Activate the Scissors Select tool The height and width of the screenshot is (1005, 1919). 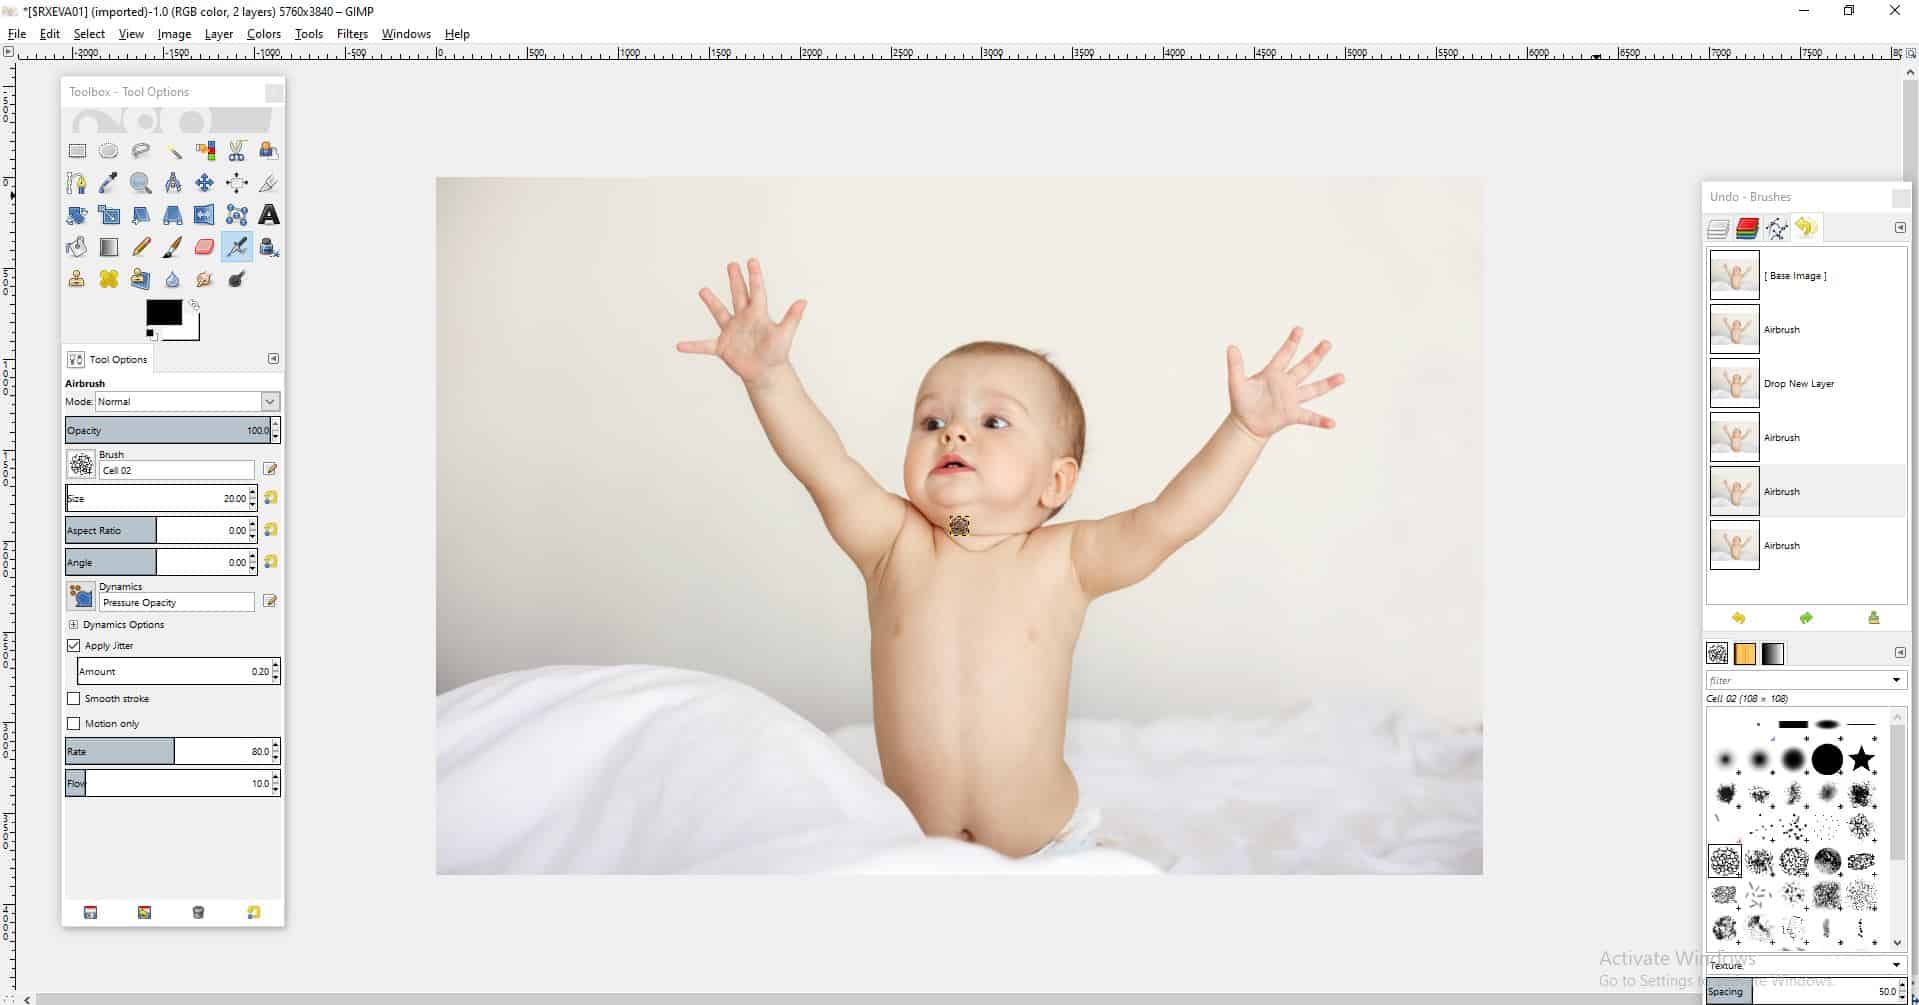click(x=237, y=151)
